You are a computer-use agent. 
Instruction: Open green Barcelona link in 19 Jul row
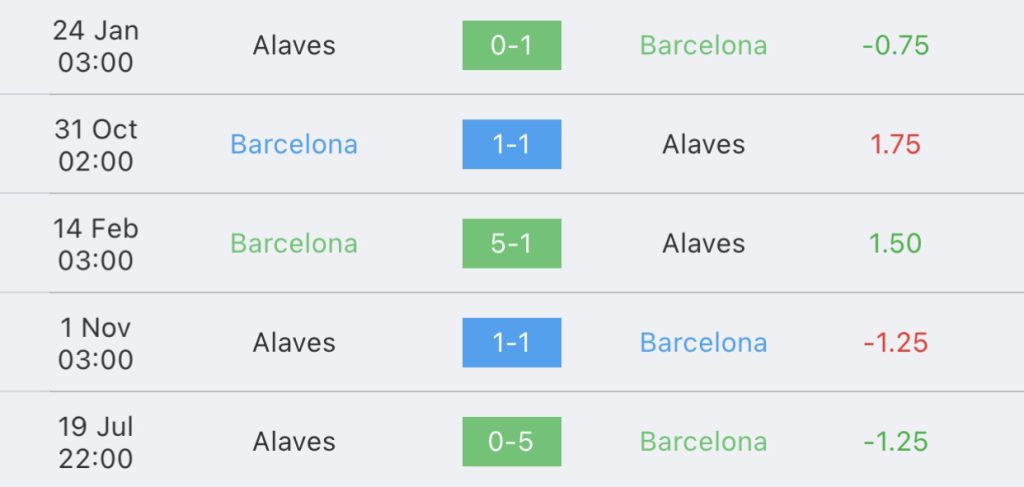[x=703, y=442]
